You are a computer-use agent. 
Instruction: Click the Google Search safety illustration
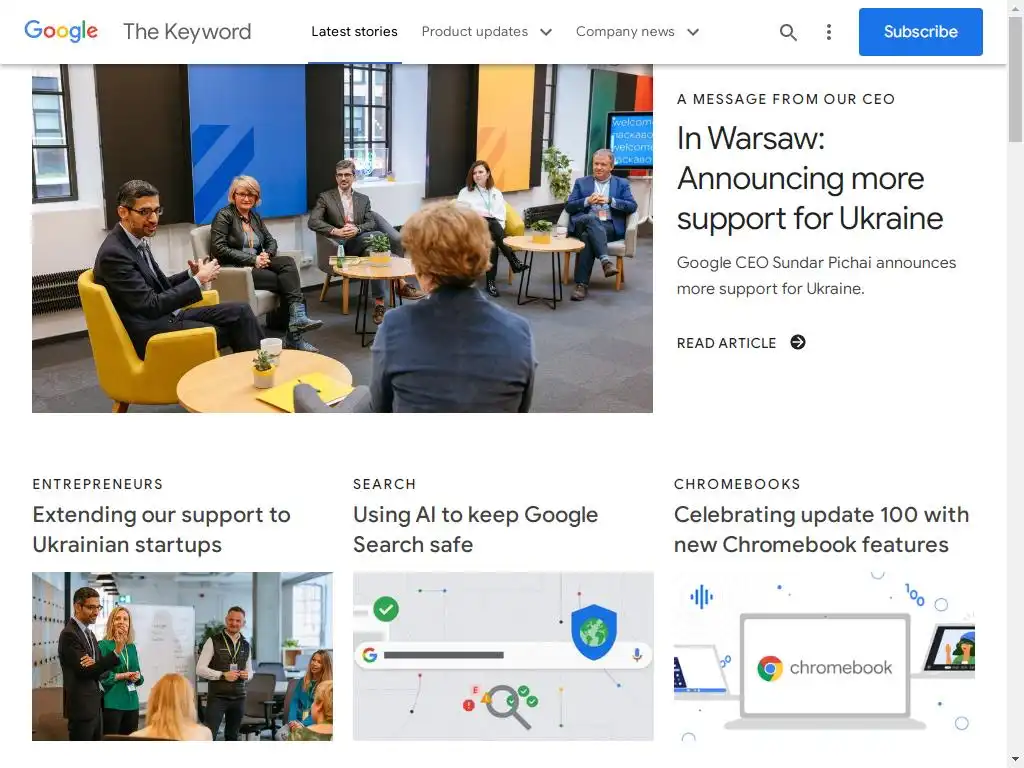pos(503,656)
